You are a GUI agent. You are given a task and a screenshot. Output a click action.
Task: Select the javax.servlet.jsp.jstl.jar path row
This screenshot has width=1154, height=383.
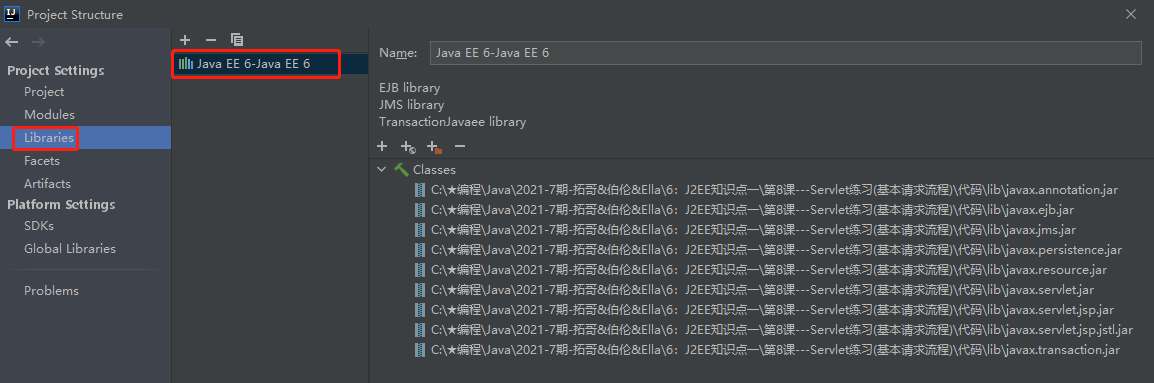[782, 329]
